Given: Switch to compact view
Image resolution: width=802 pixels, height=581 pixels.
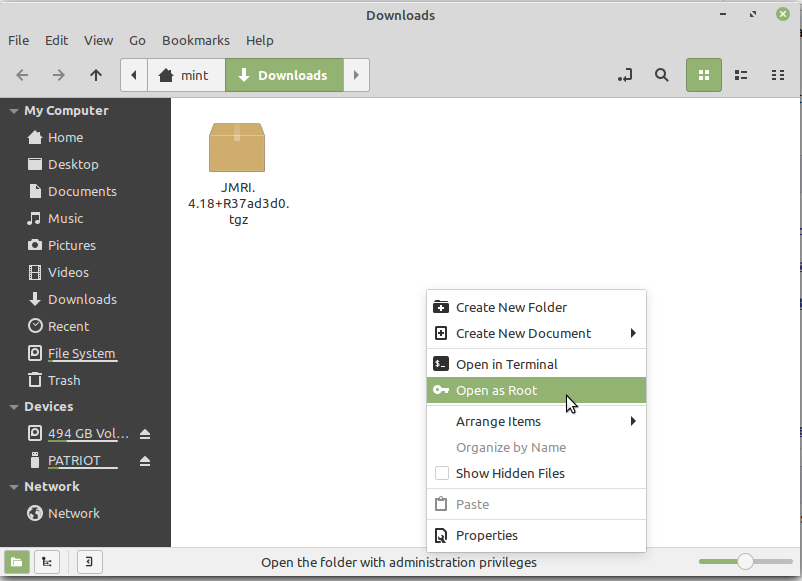Looking at the screenshot, I should [777, 75].
